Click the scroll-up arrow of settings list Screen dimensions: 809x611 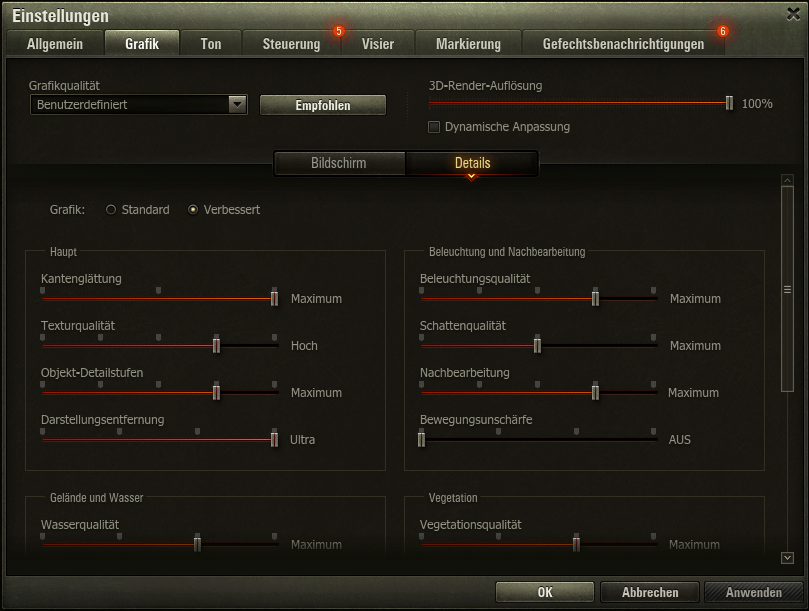pos(787,180)
